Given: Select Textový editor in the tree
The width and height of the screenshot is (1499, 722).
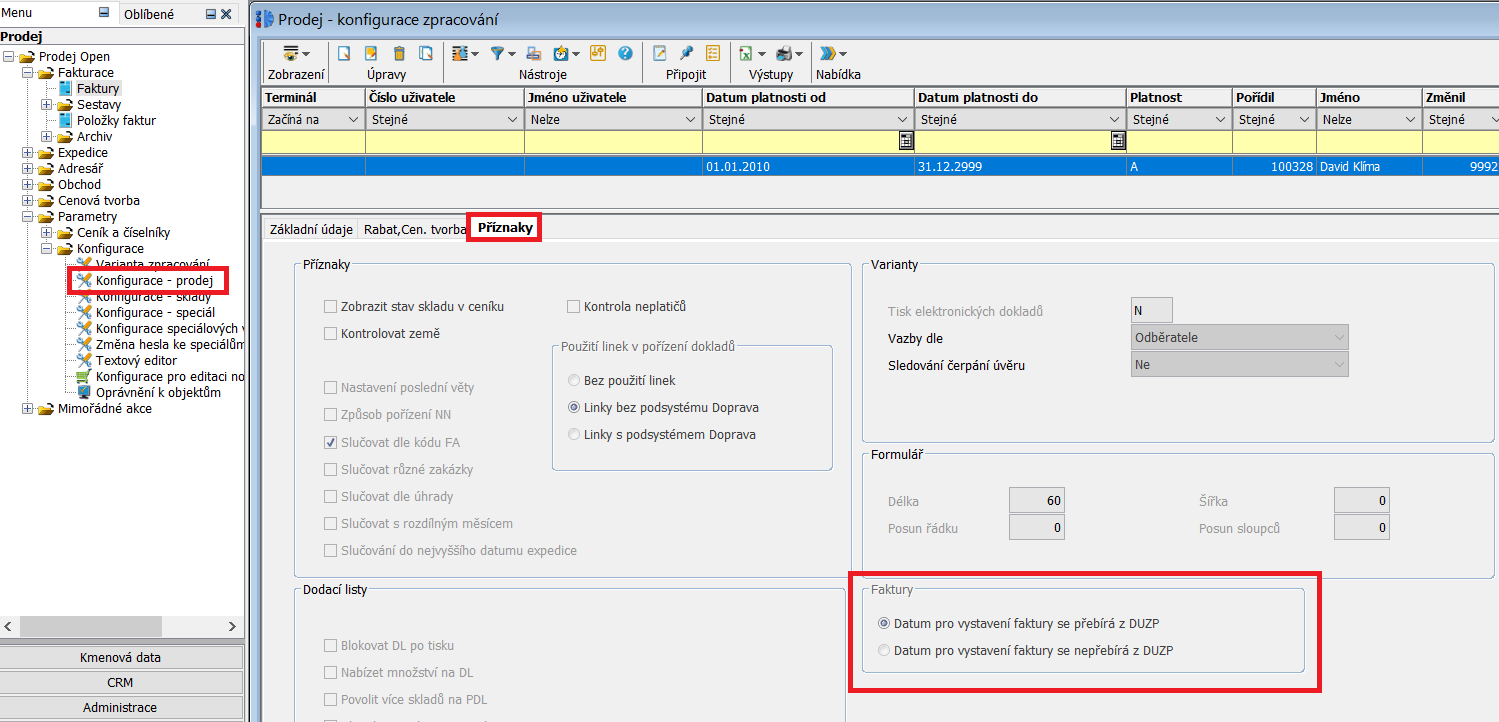Looking at the screenshot, I should click(x=136, y=361).
